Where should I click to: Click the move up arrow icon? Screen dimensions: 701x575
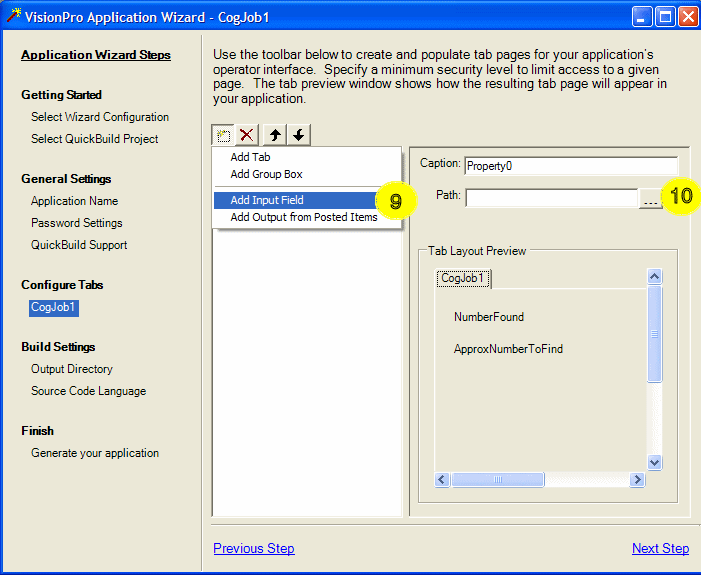click(276, 135)
